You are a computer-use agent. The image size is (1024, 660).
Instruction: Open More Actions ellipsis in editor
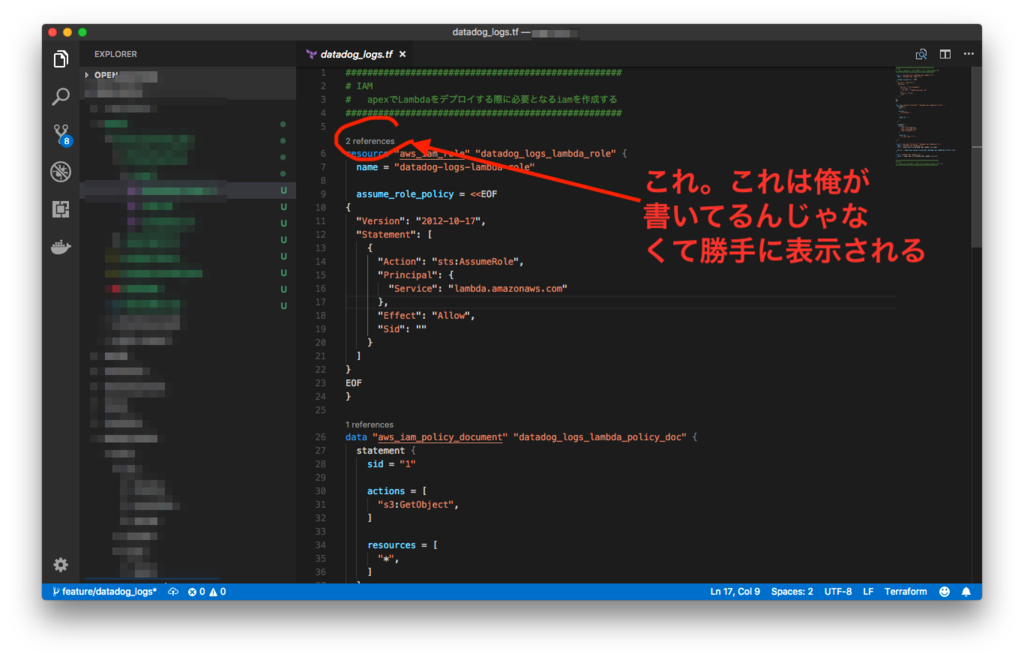[x=968, y=54]
